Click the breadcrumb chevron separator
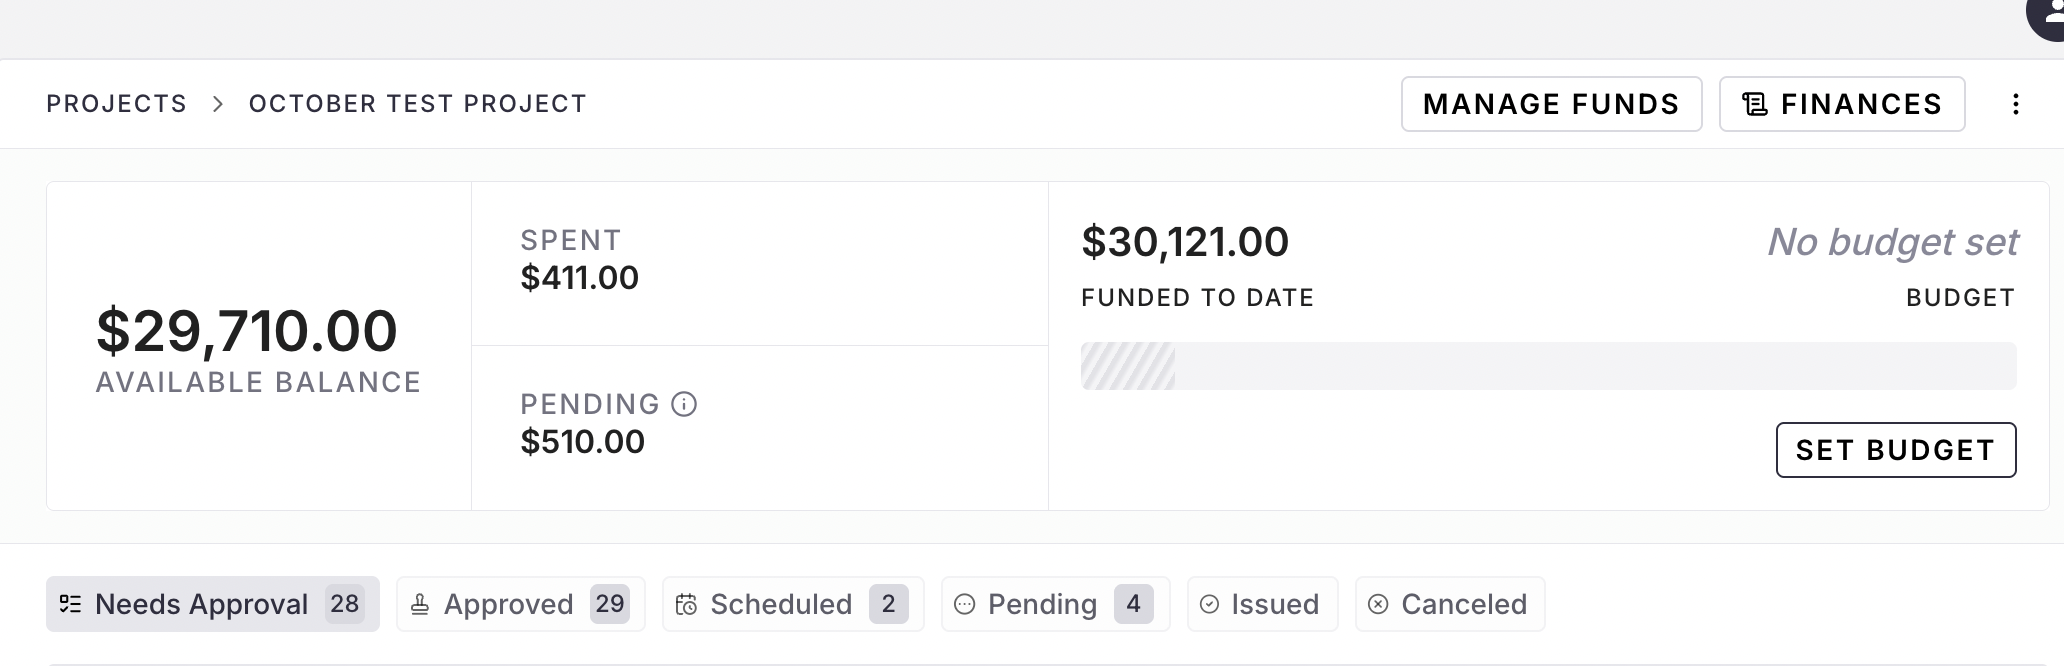The image size is (2064, 666). tap(218, 104)
